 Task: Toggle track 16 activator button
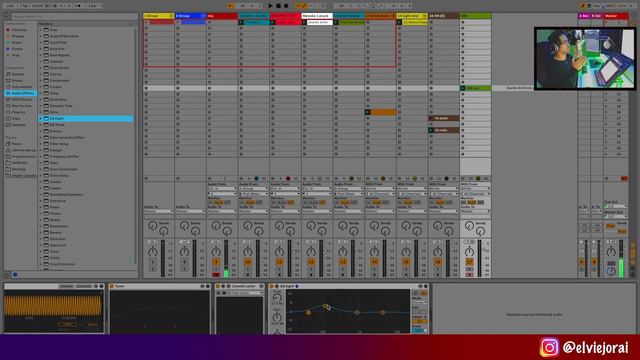point(438,262)
